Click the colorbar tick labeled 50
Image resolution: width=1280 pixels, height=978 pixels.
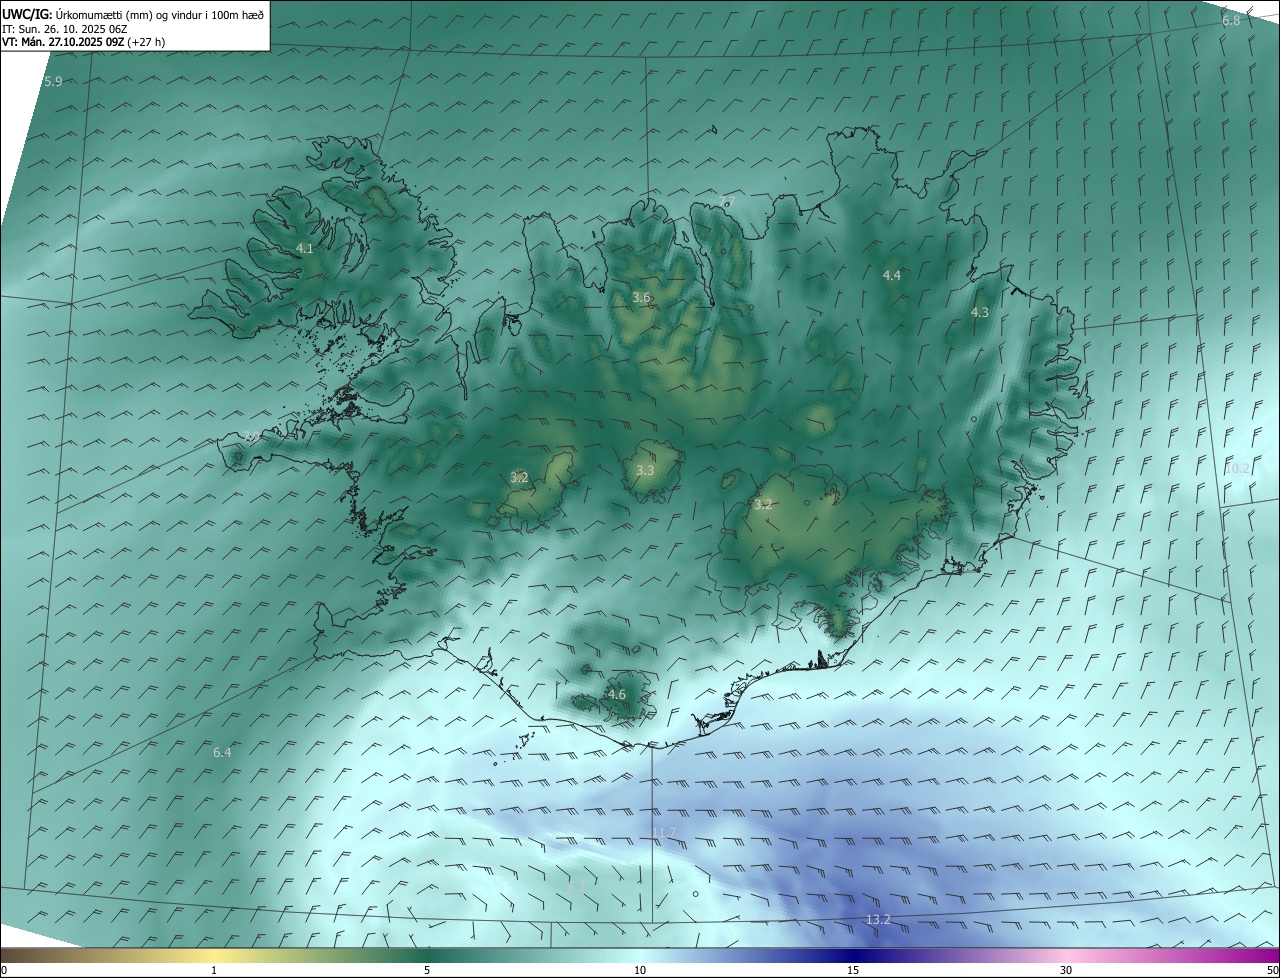[1272, 970]
